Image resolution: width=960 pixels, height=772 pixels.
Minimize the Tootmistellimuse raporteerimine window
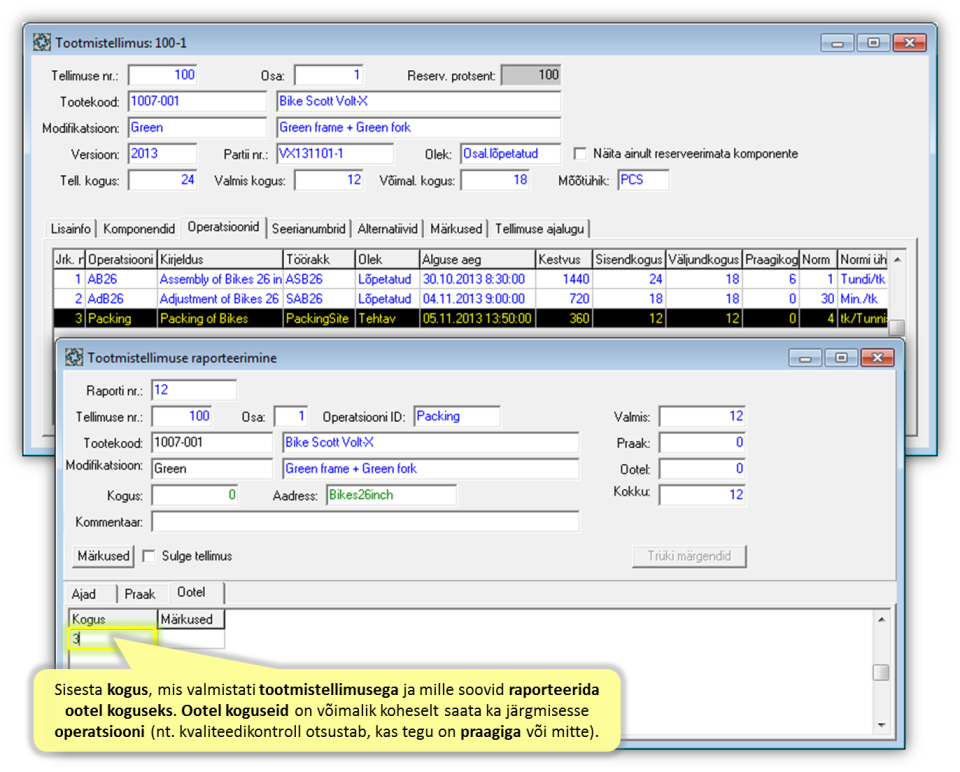(805, 358)
